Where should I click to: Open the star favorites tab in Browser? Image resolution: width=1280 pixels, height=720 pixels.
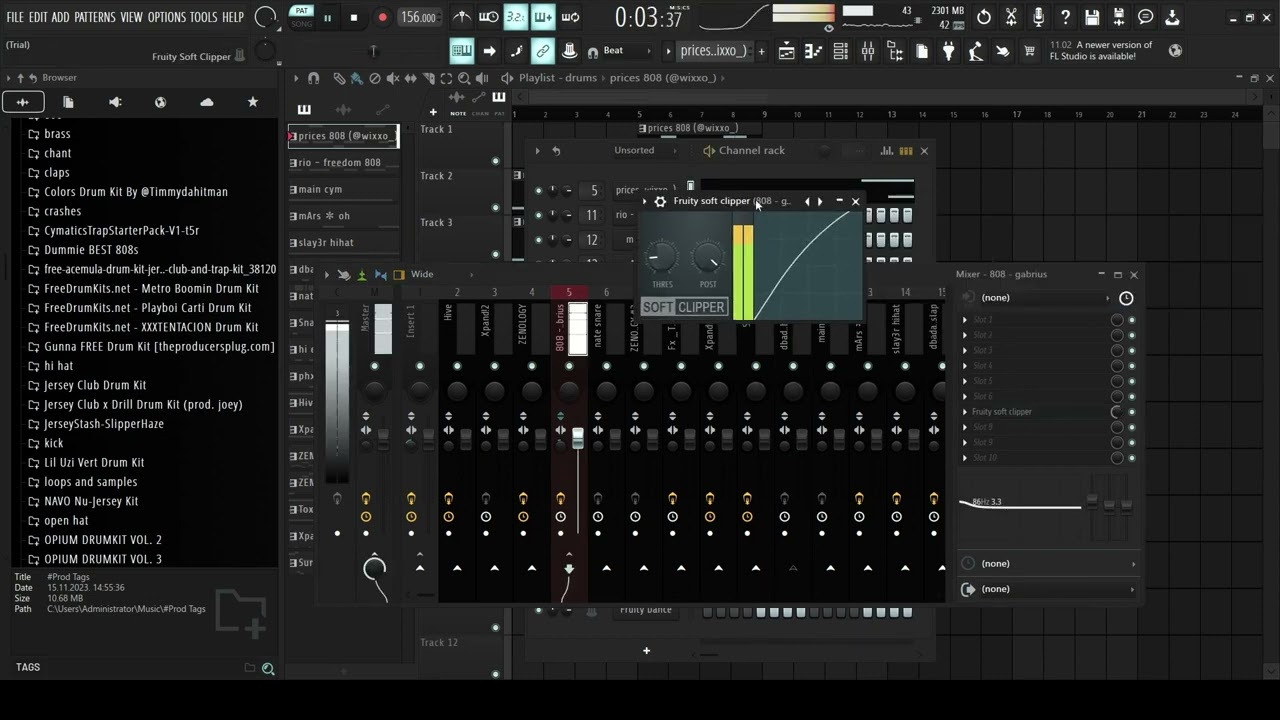tap(253, 102)
